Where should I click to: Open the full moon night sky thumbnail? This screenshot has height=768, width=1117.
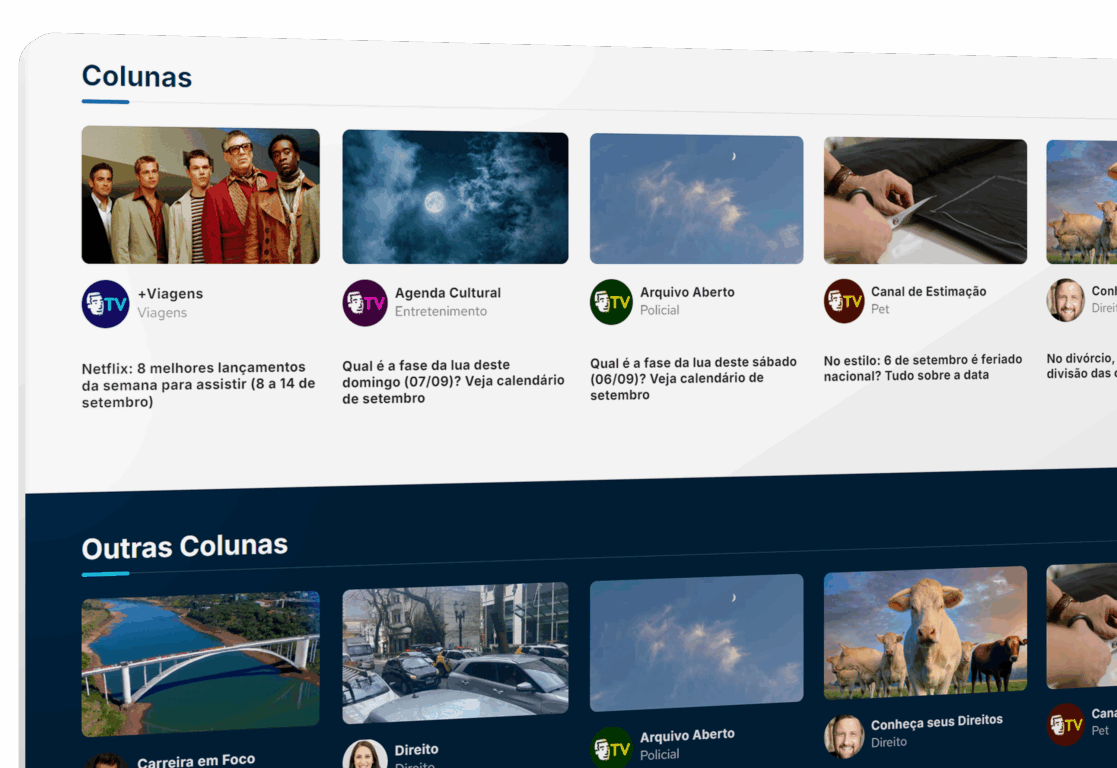point(455,197)
